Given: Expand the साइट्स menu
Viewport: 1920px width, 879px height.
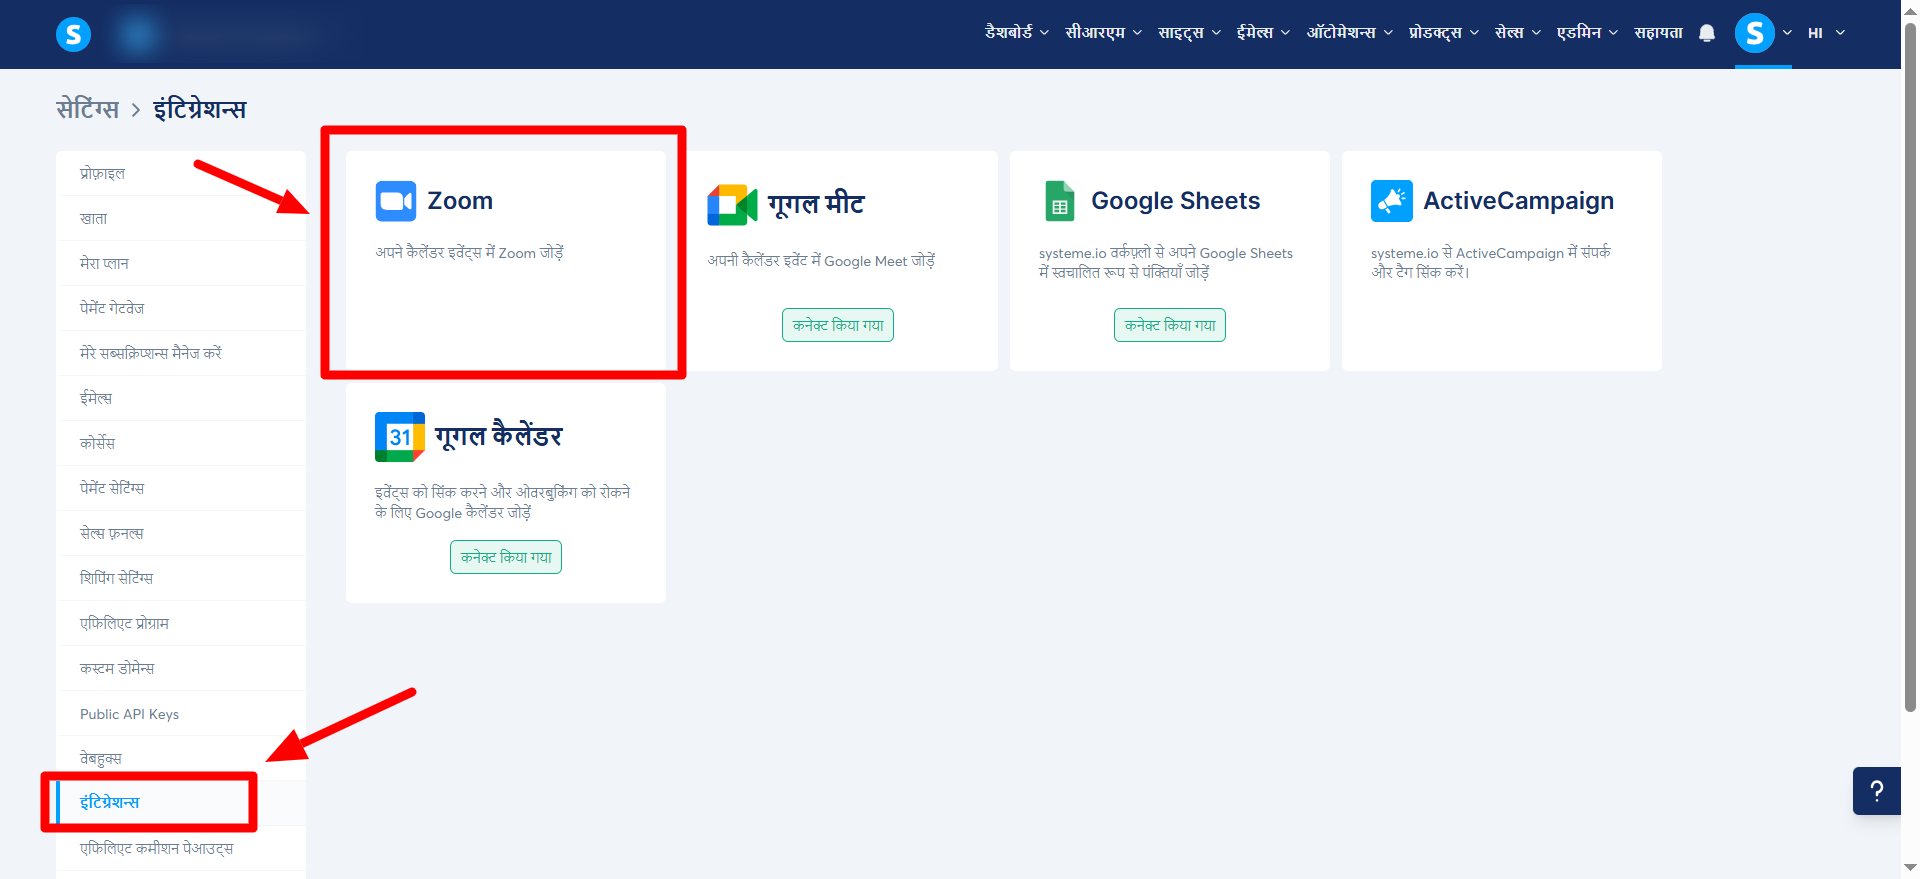Looking at the screenshot, I should pos(1190,33).
